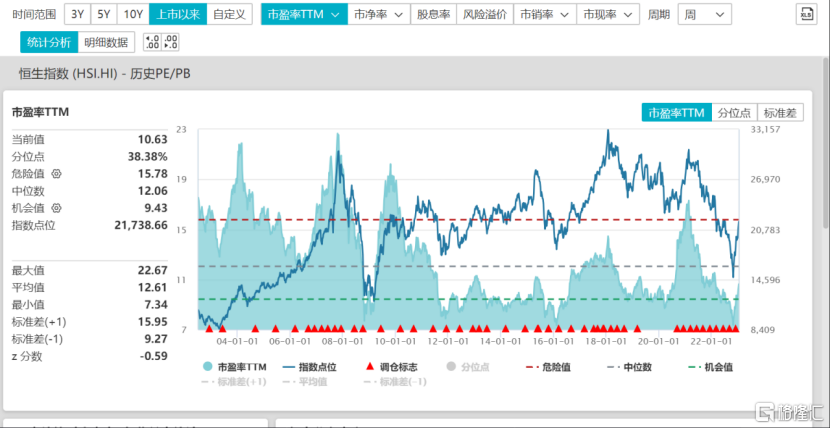Open the 周期 period dropdown showing 周

(705, 14)
